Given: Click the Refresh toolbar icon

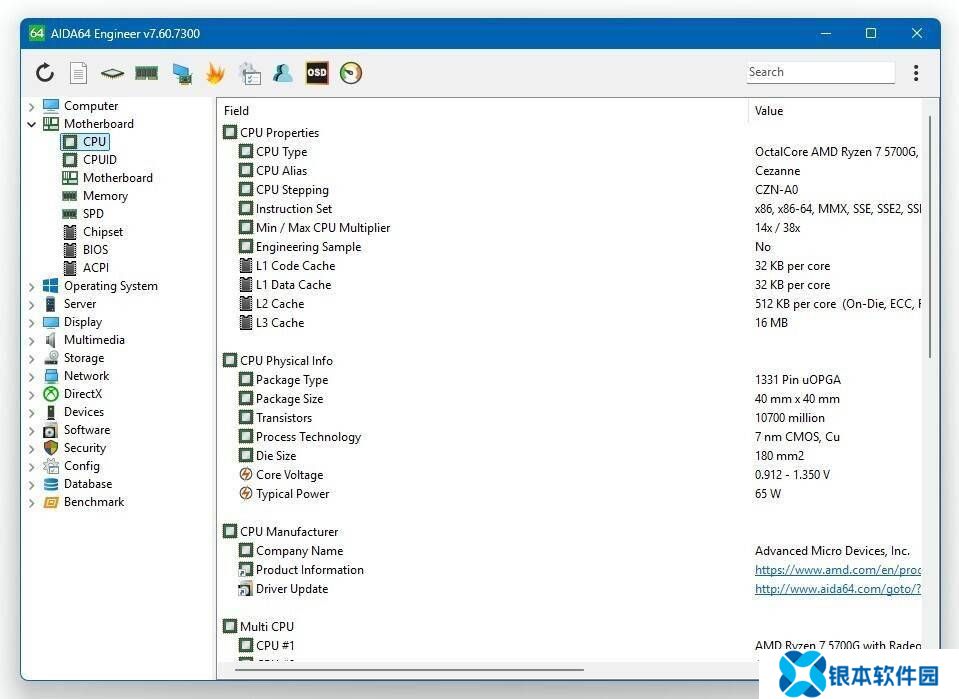Looking at the screenshot, I should 45,73.
